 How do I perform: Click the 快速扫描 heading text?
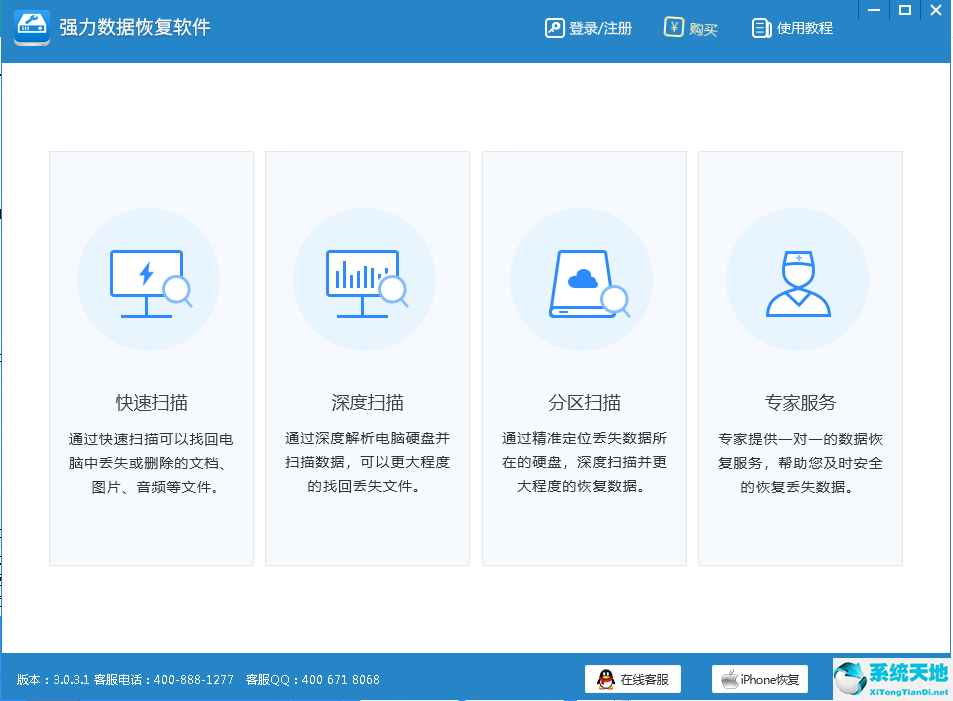(151, 402)
